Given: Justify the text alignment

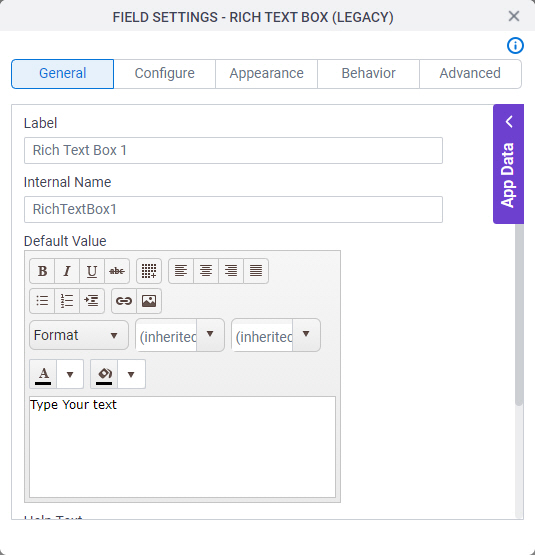Looking at the screenshot, I should tap(256, 271).
